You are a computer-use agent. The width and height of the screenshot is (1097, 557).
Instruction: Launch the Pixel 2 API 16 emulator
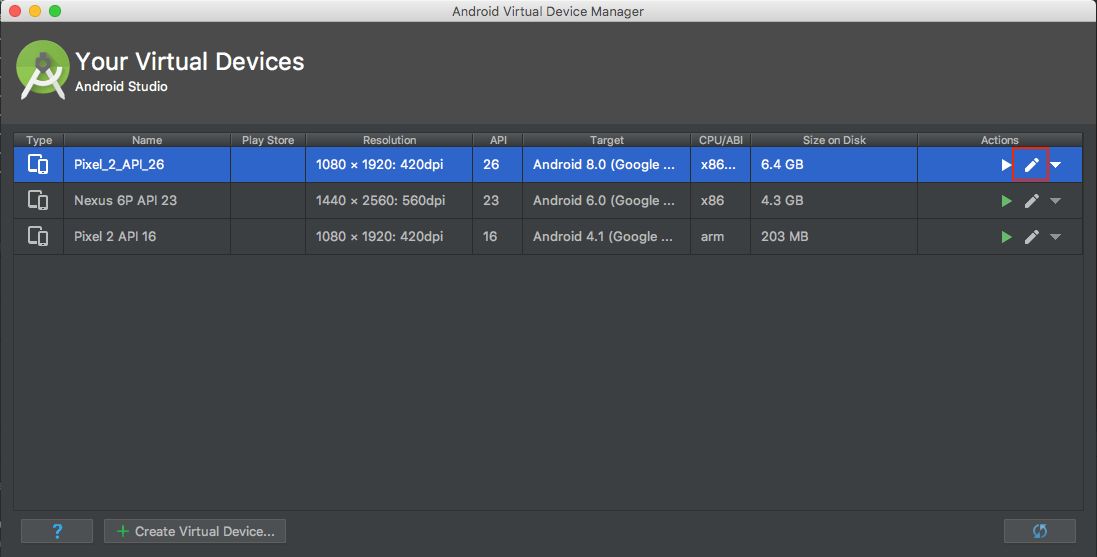[1006, 237]
